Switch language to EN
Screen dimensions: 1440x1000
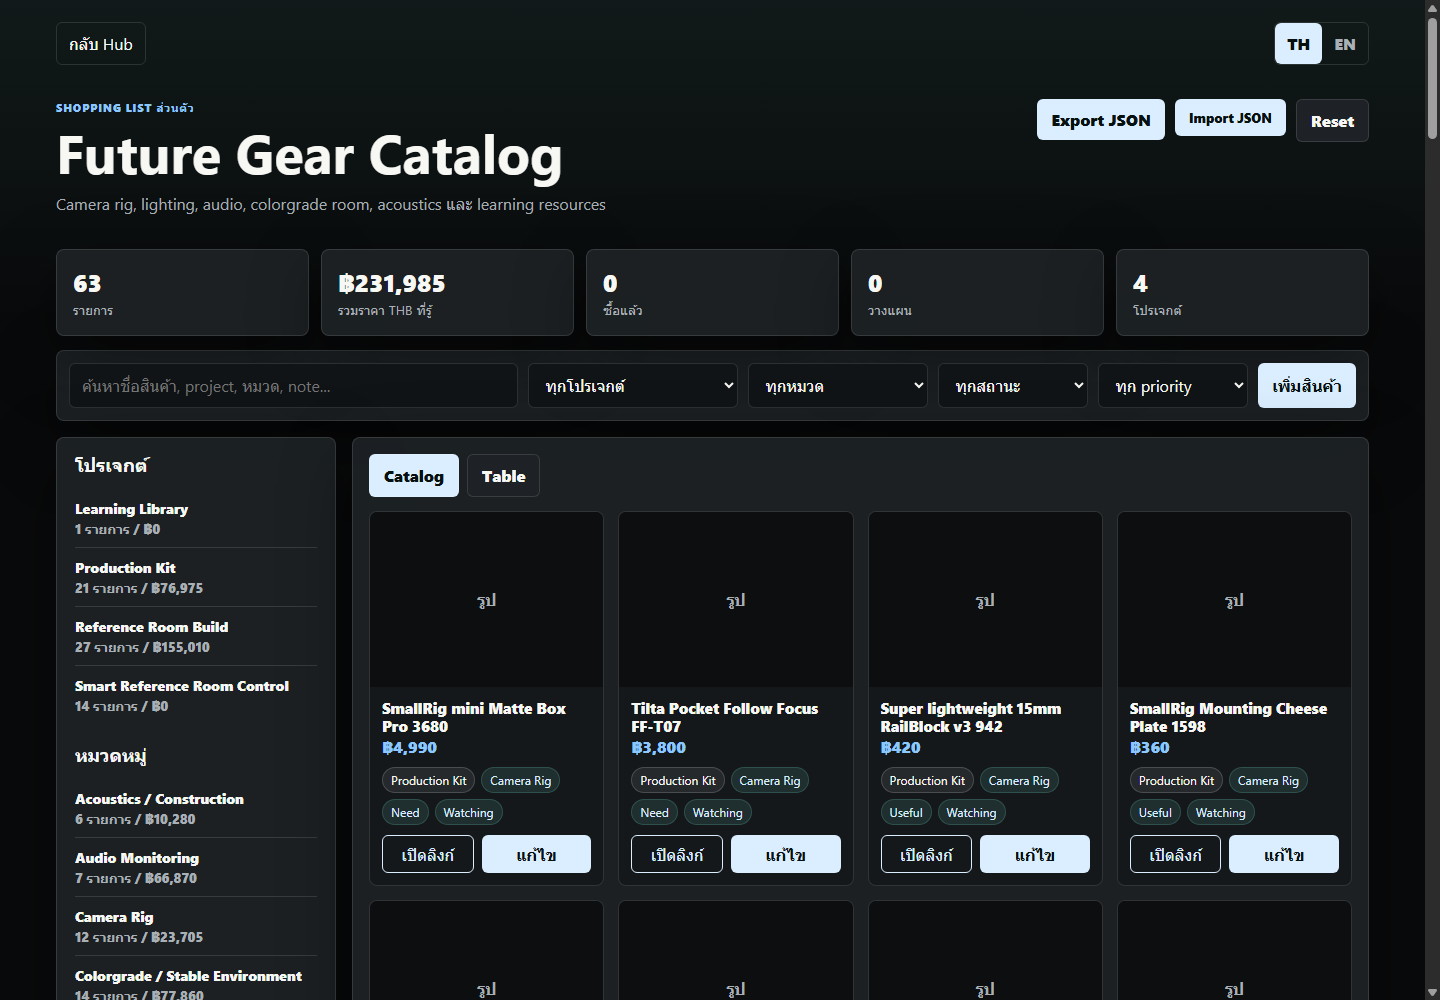(1345, 44)
